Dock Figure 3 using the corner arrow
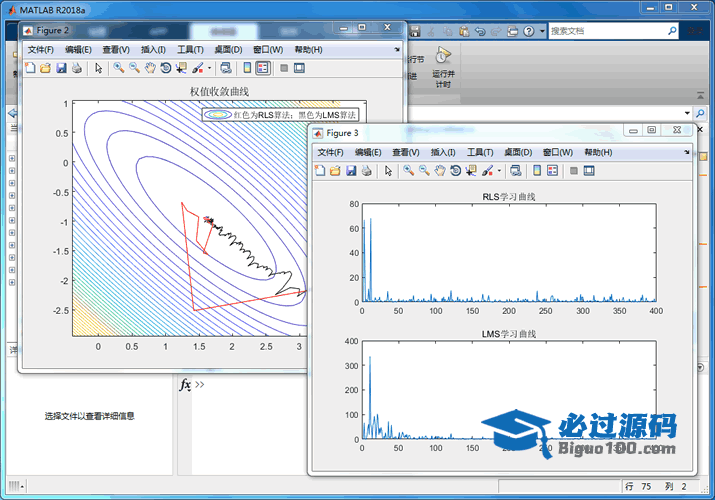Screen dimensions: 715x500 click(x=687, y=152)
